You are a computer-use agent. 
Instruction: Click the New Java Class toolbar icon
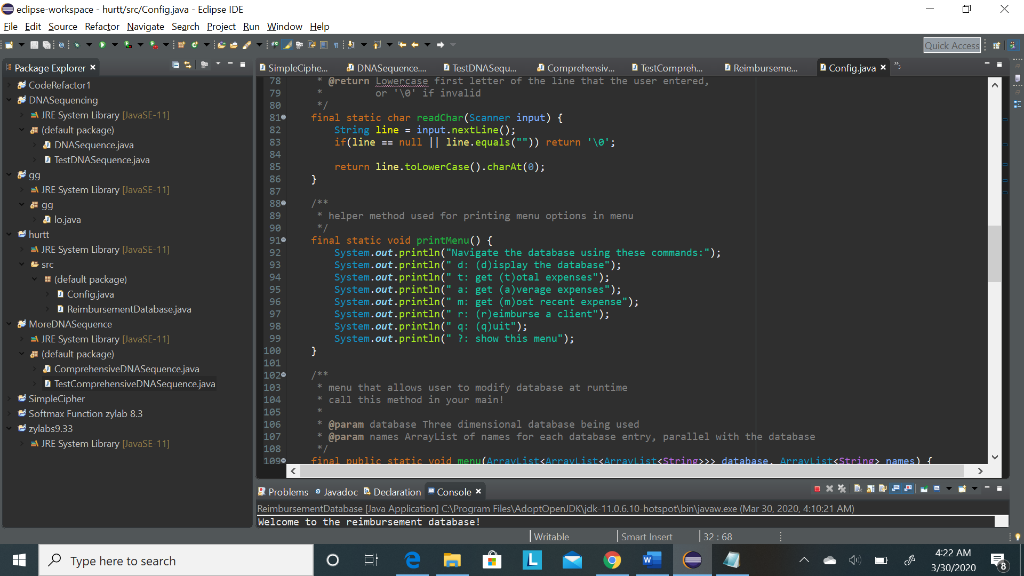point(195,45)
